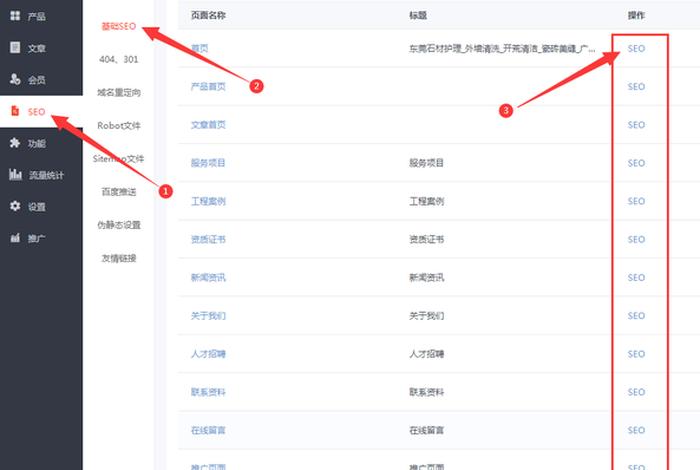Open the 关于我们 page name link
Screen dimensions: 700x470
pos(208,316)
